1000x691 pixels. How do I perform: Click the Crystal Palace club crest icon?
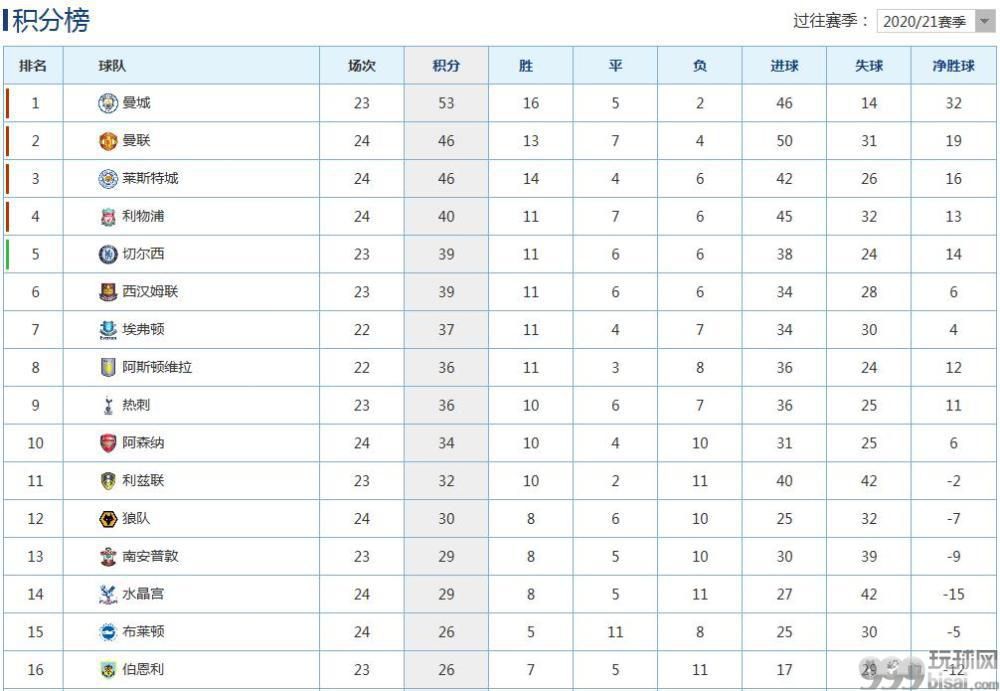pyautogui.click(x=108, y=594)
